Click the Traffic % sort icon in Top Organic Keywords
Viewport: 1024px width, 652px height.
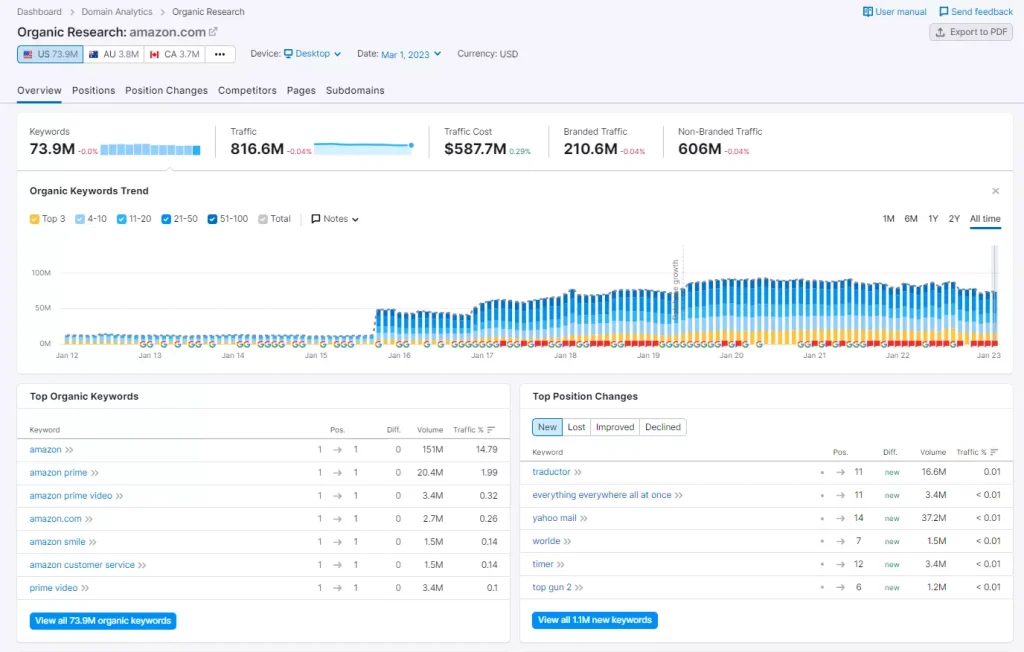pyautogui.click(x=491, y=430)
